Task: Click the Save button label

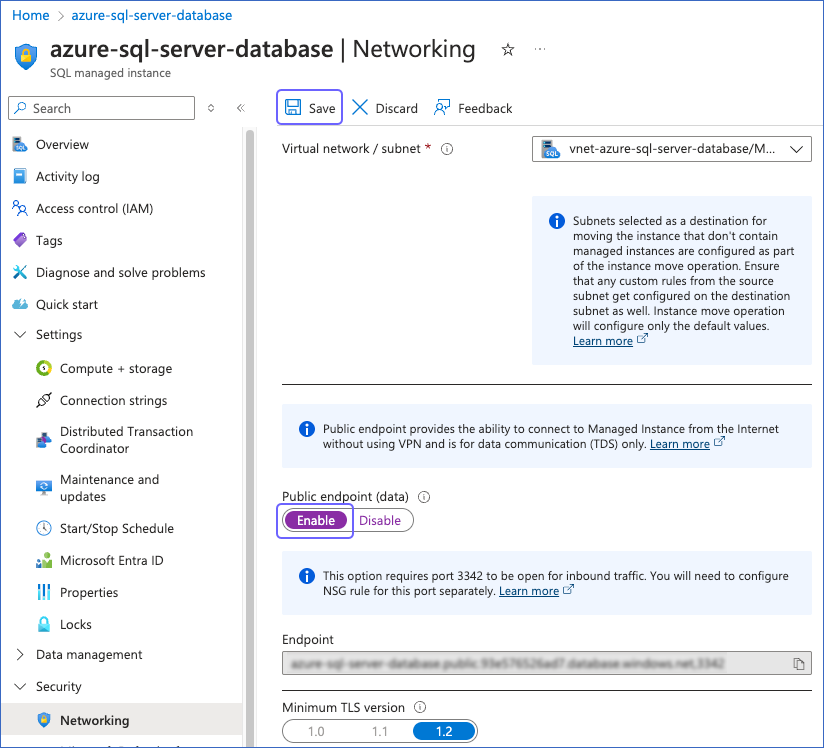Action: (322, 108)
